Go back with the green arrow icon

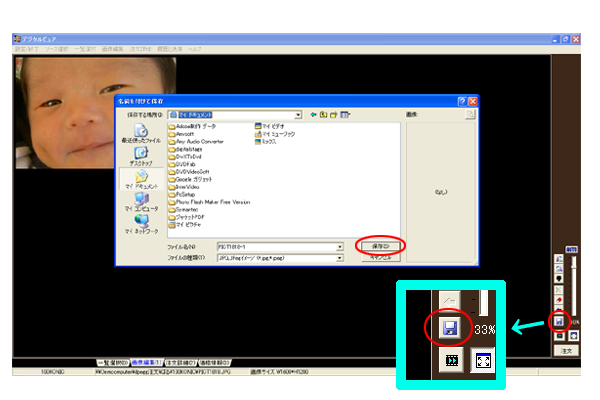(313, 115)
